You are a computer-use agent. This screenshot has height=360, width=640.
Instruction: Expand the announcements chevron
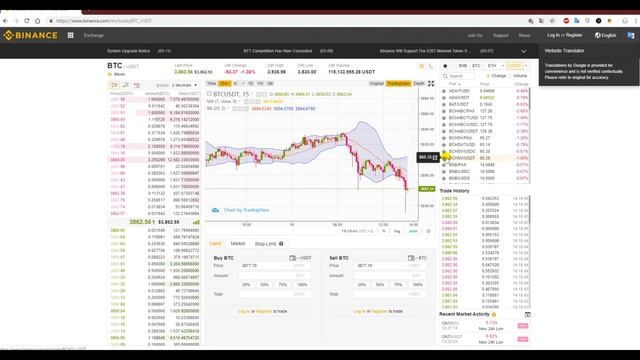click(523, 51)
